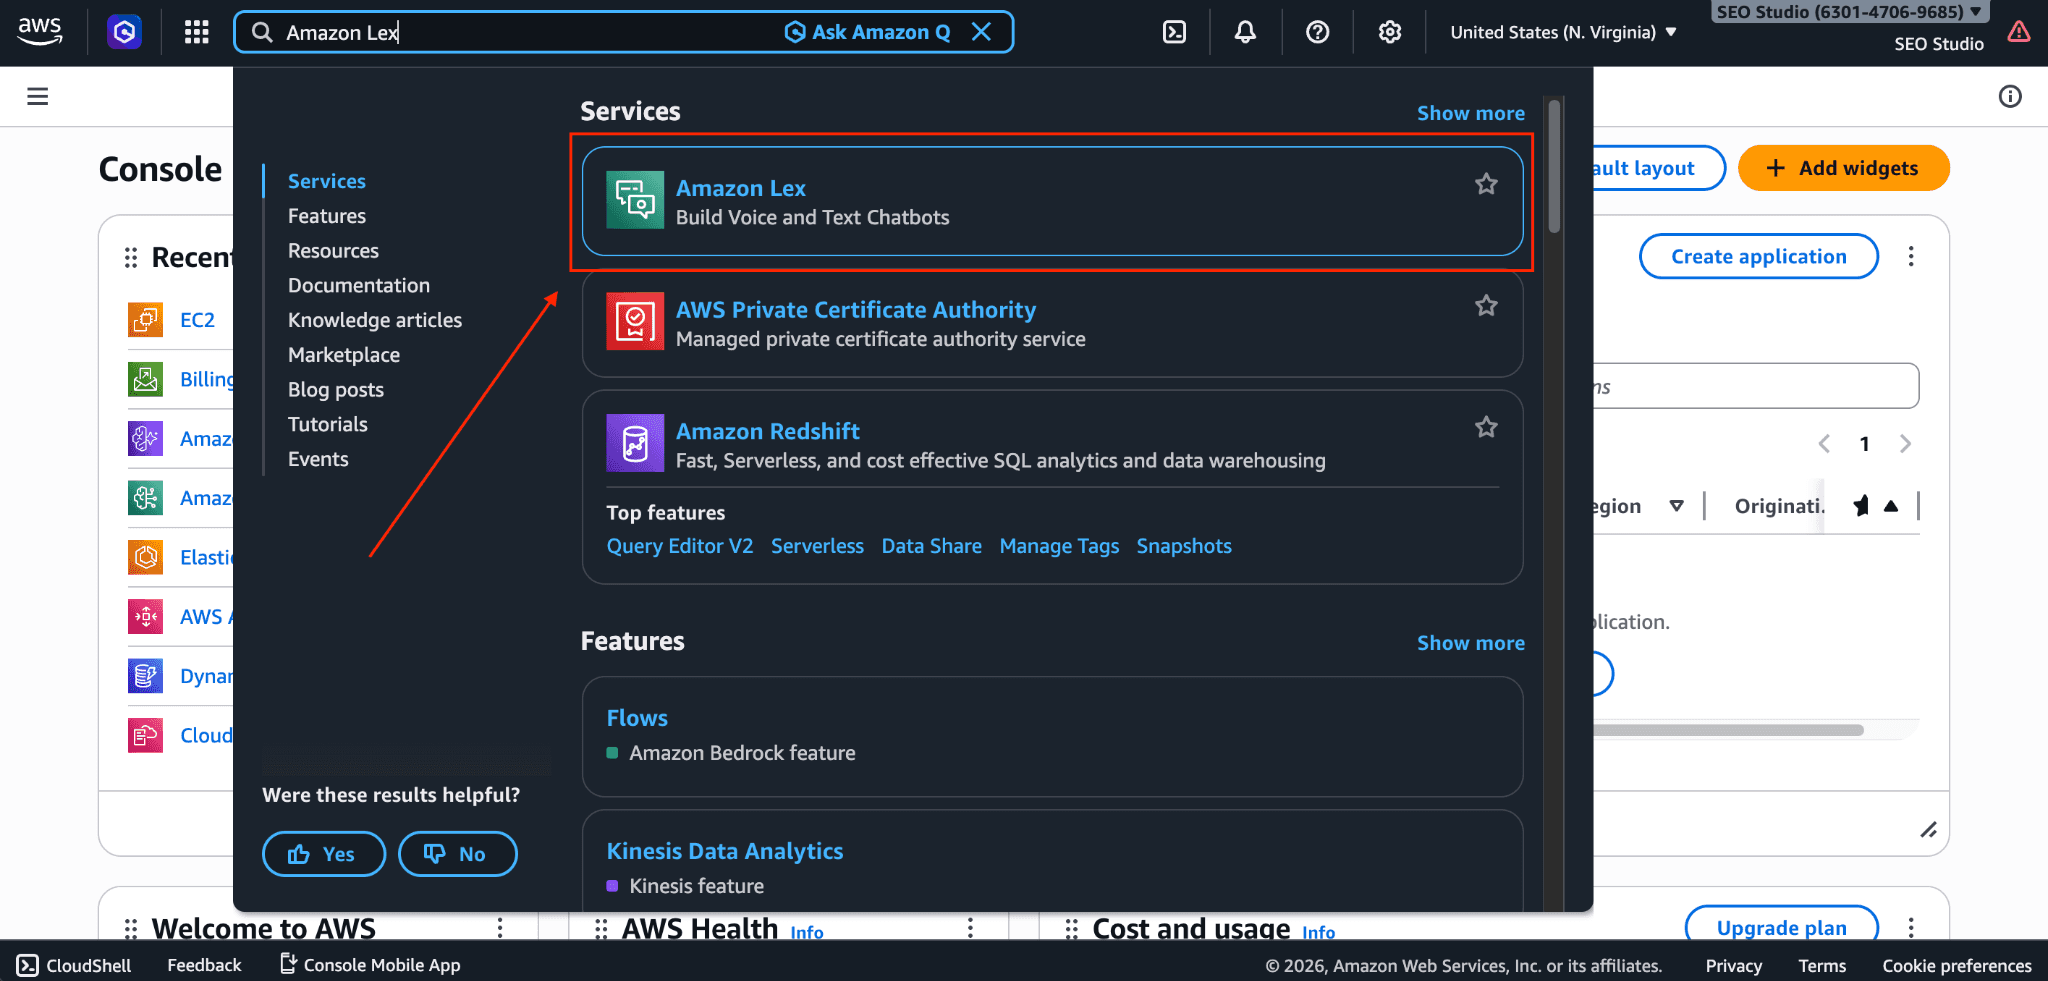Image resolution: width=2048 pixels, height=981 pixels.
Task: Click the Private Certificate Authority red icon
Action: (x=635, y=321)
